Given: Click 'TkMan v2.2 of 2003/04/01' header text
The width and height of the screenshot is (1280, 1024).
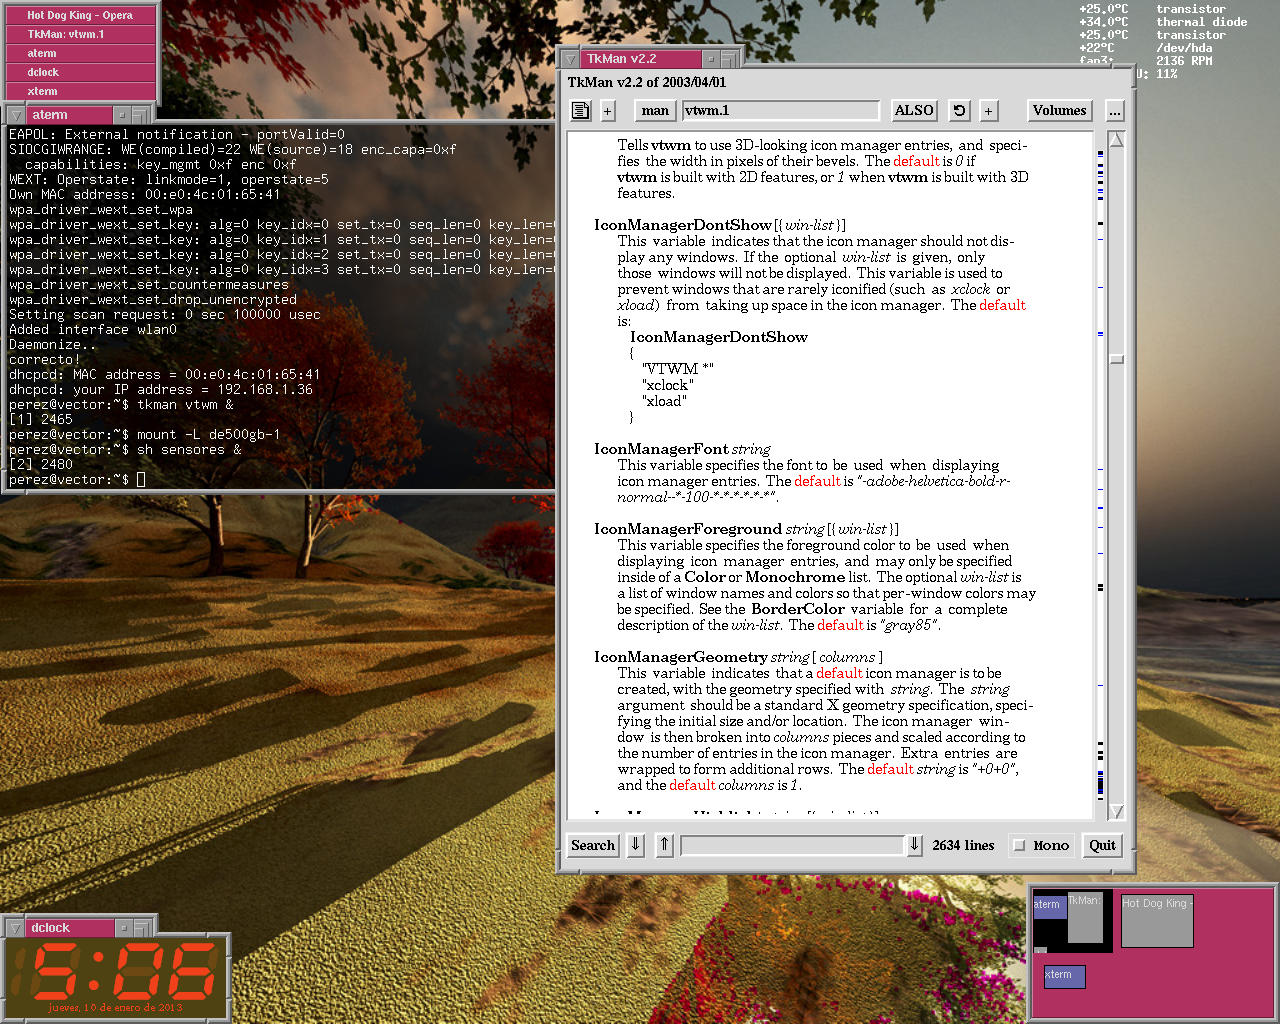Looking at the screenshot, I should (x=647, y=83).
